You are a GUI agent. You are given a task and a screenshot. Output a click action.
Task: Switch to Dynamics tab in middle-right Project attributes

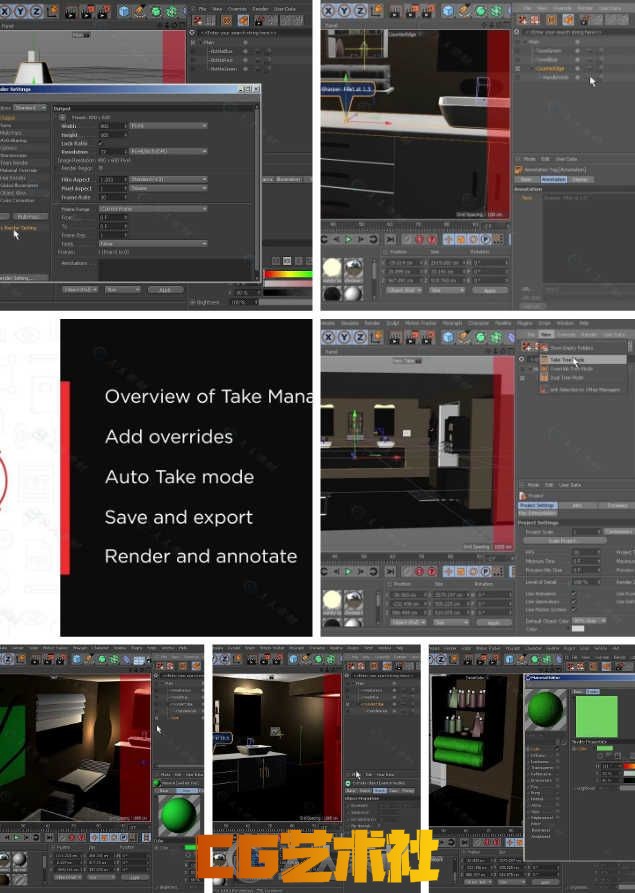[617, 505]
